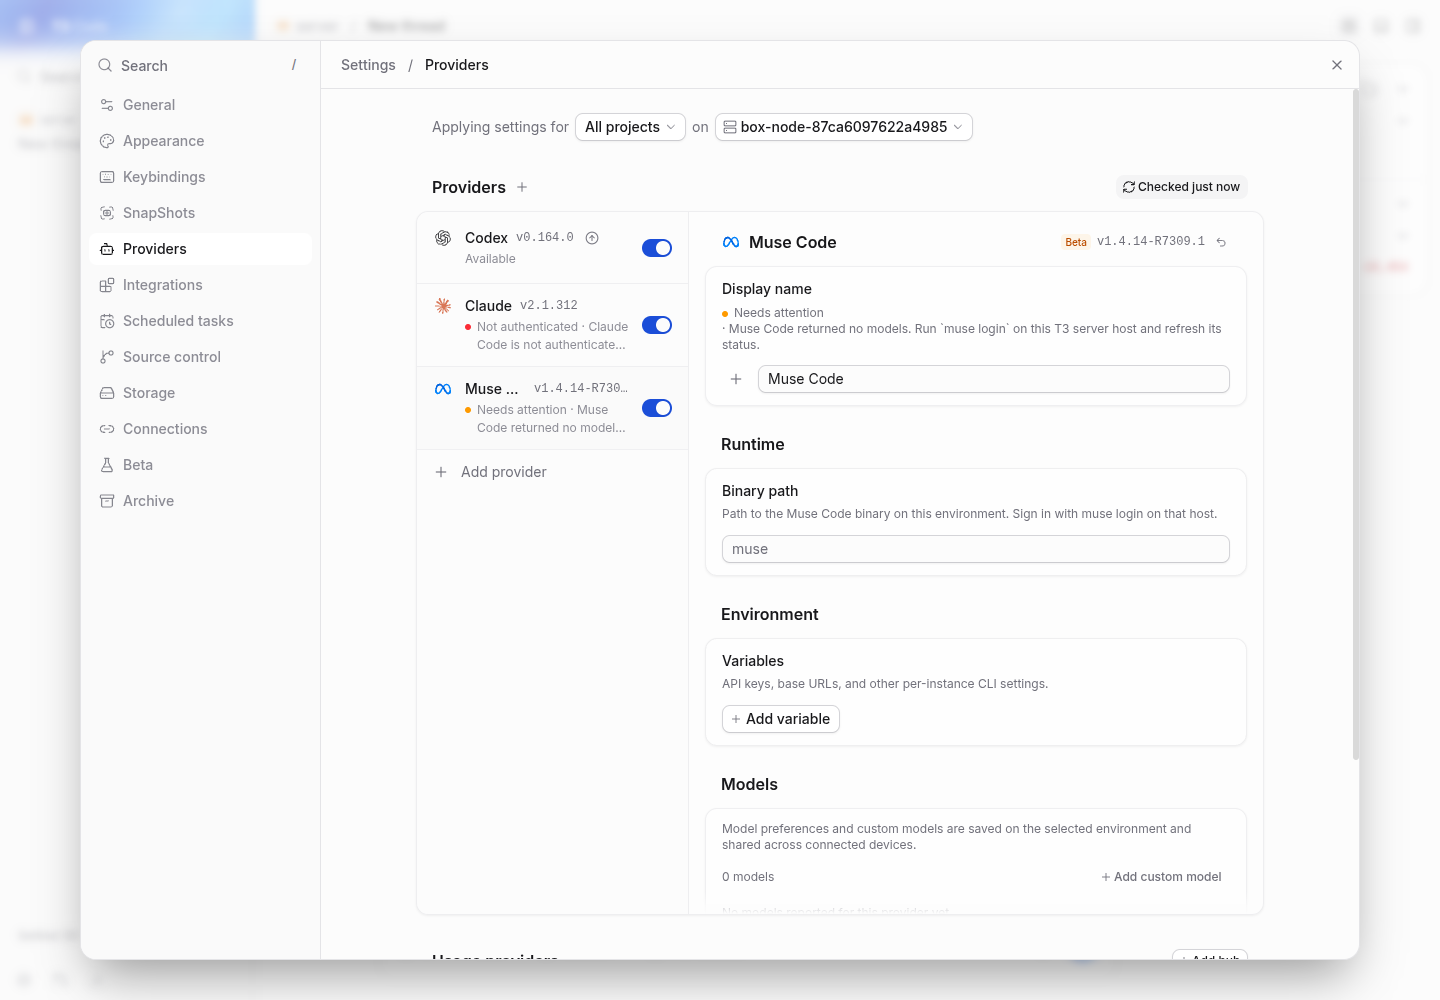Click the Muse Code display name field
This screenshot has height=1000, width=1440.
coord(993,379)
